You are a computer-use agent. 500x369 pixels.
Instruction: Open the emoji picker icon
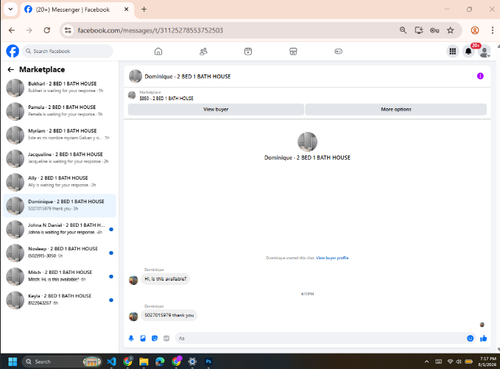470,338
